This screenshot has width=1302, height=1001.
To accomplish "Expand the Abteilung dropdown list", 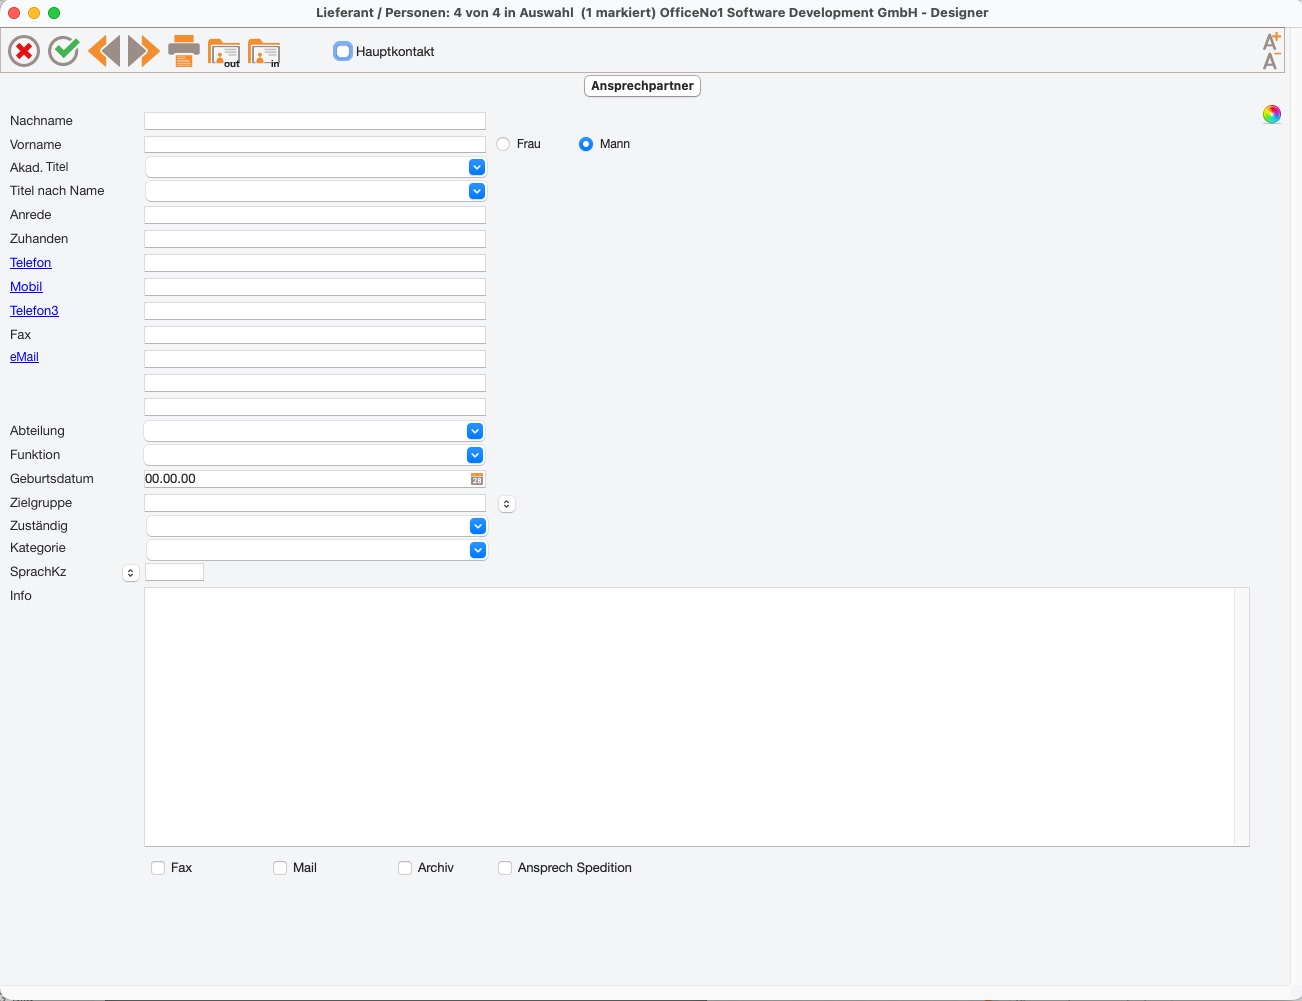I will (x=475, y=431).
